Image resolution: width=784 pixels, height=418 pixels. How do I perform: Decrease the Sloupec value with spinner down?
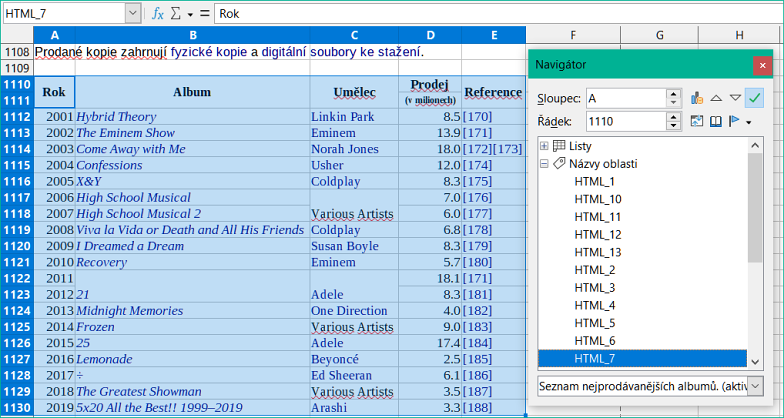(674, 103)
